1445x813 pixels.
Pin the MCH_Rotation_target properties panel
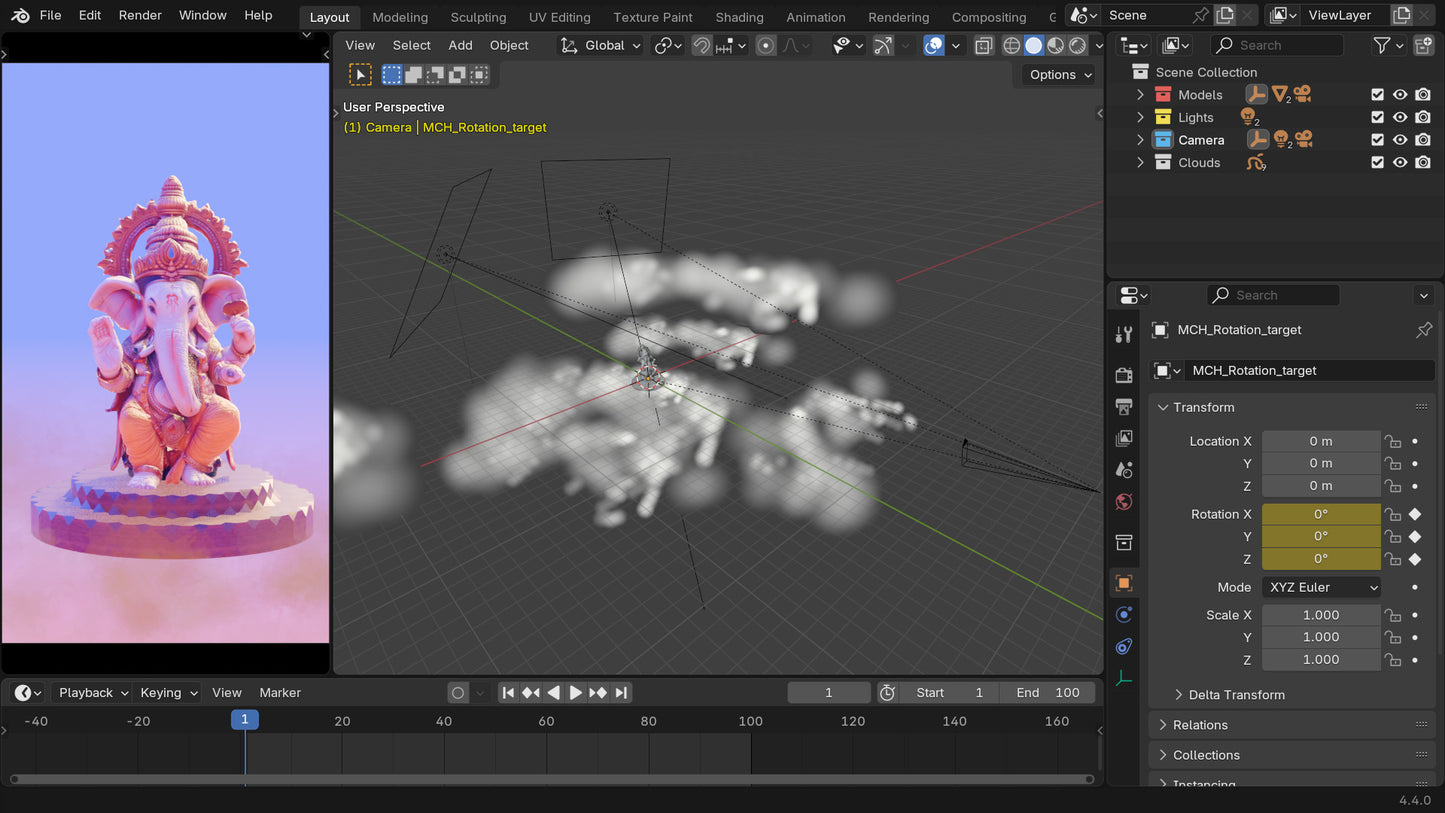pyautogui.click(x=1424, y=330)
